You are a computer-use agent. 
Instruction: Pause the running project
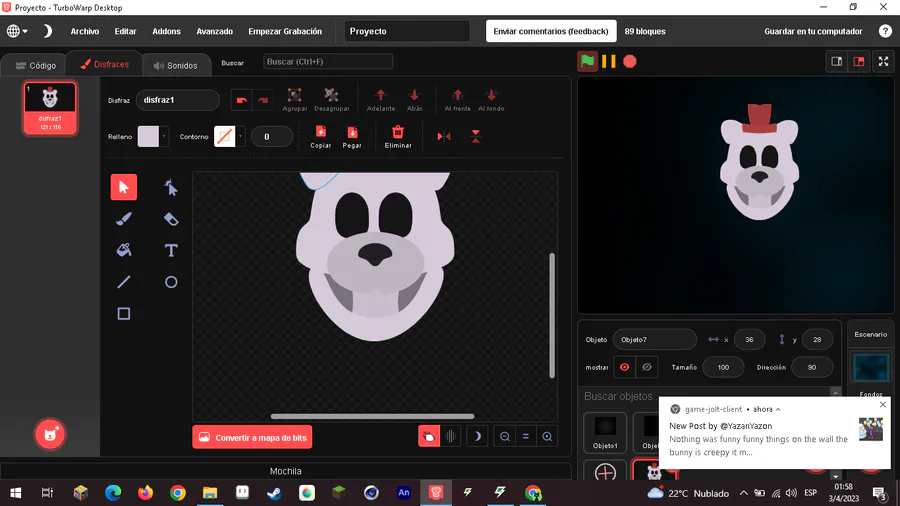pos(608,61)
